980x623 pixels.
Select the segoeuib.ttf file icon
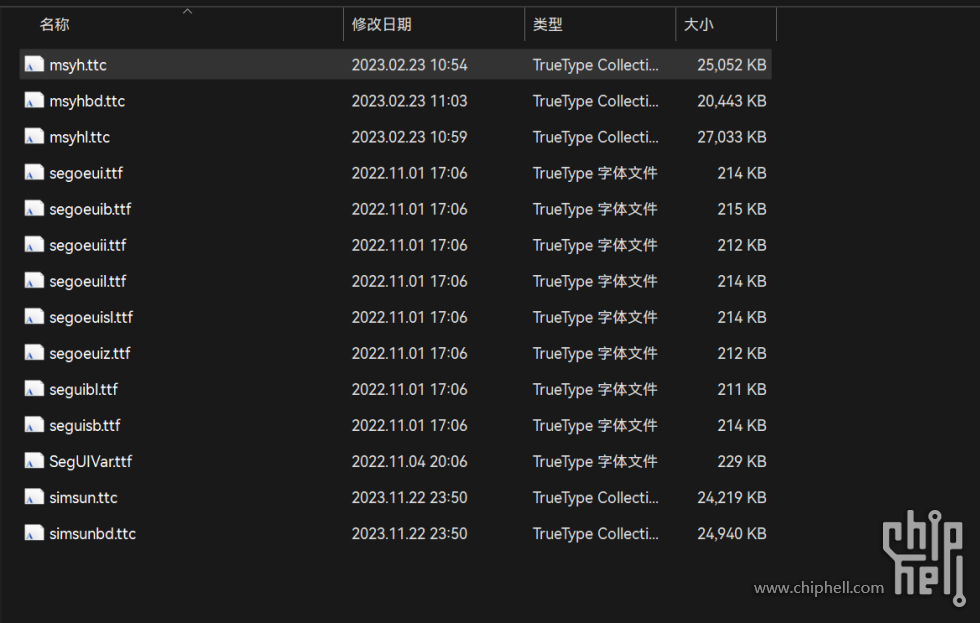click(34, 209)
